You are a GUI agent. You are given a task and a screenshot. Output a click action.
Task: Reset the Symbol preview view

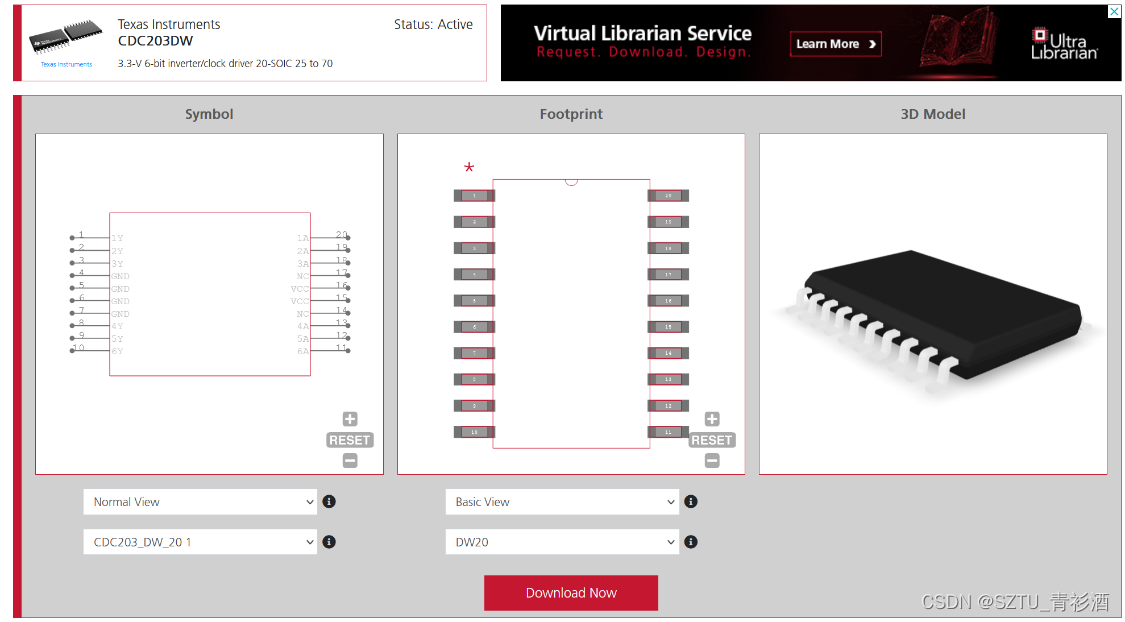coord(350,440)
